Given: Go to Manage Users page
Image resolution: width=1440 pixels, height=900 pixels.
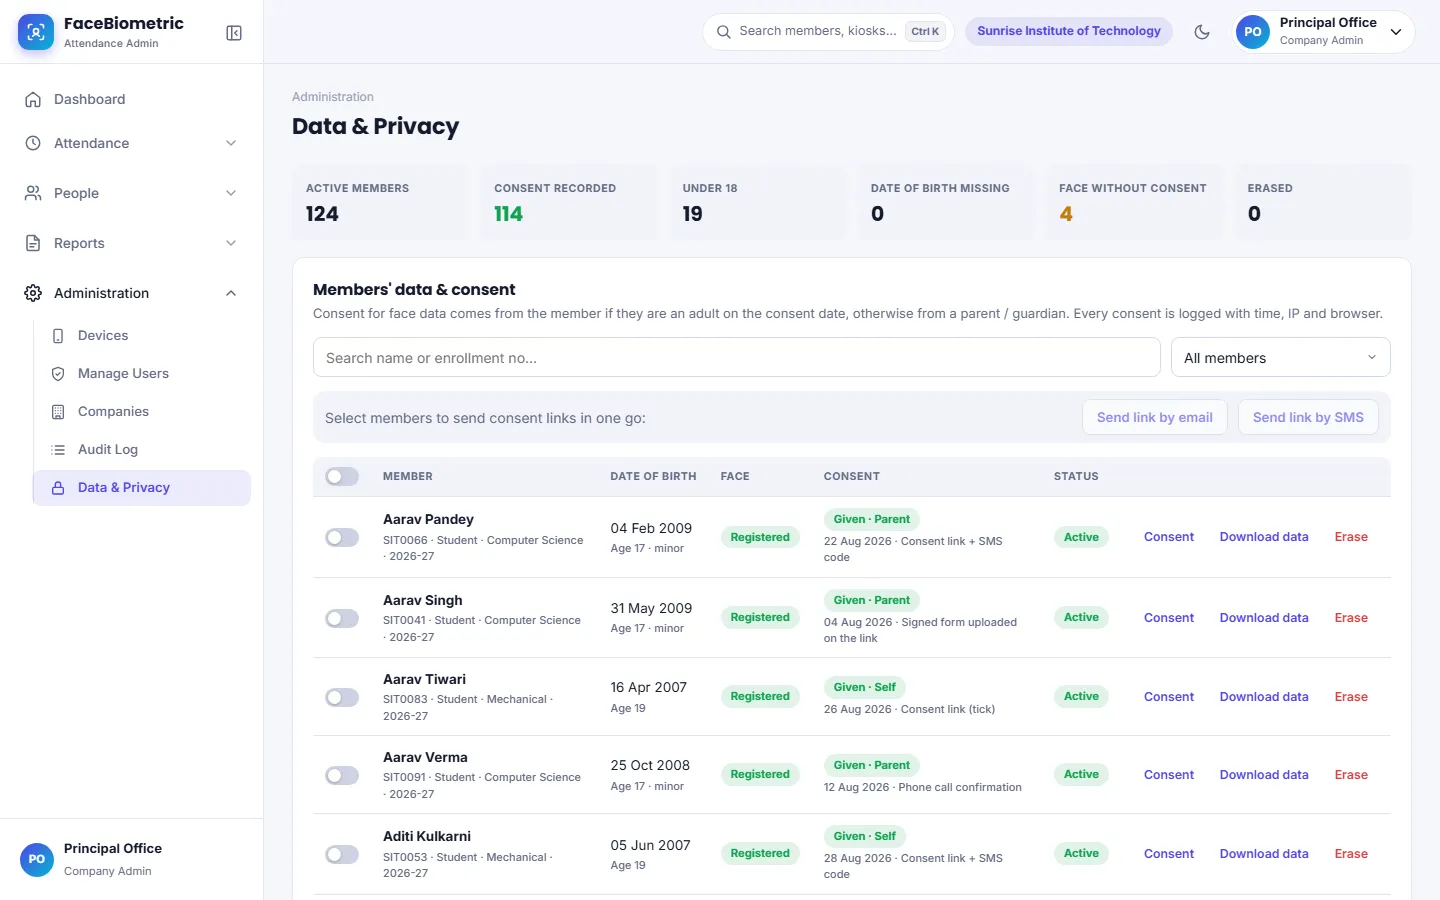Looking at the screenshot, I should (141, 374).
